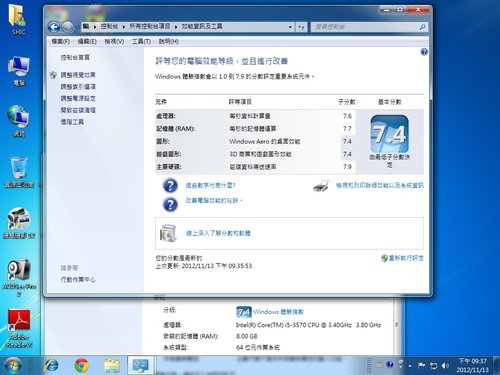Screen dimensions: 500x375
Task: Open 調整索引選項 in sidebar
Action: pyautogui.click(x=78, y=87)
